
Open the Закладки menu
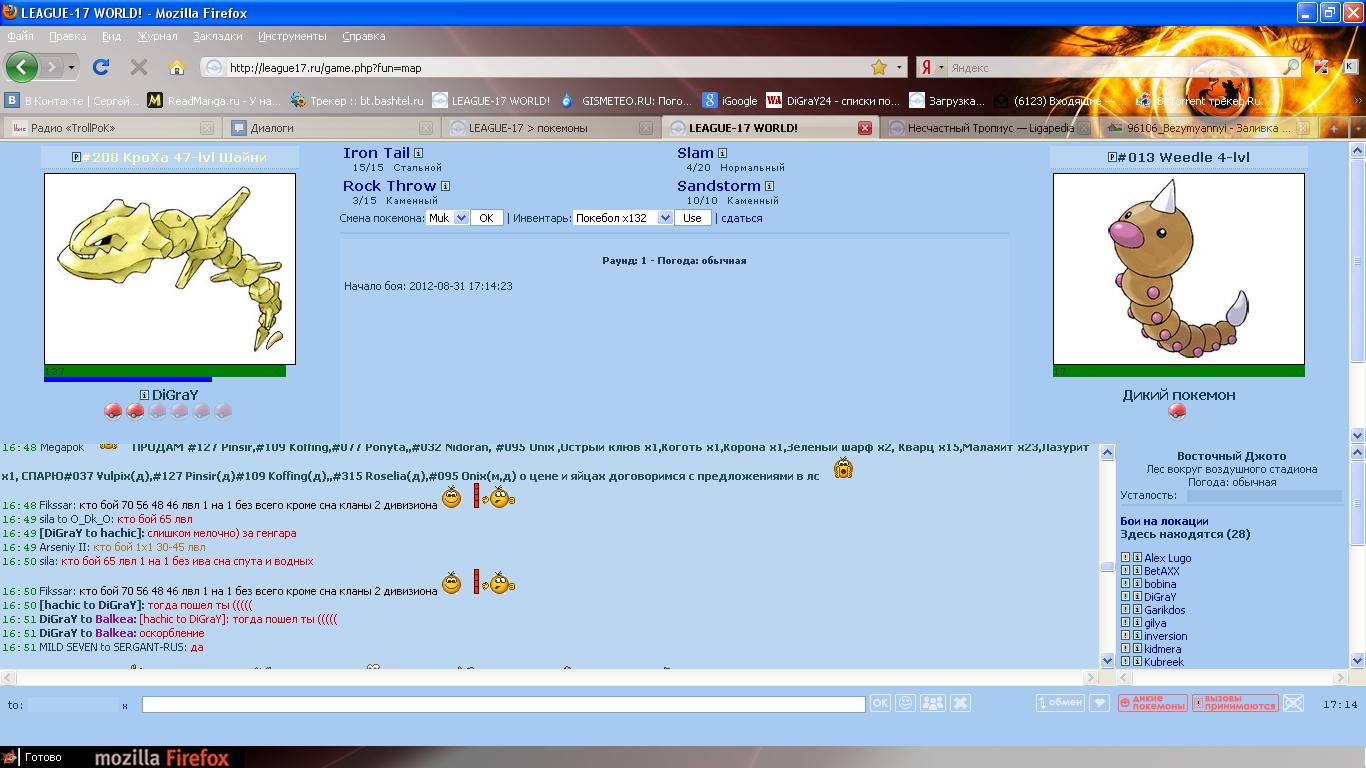pos(217,36)
